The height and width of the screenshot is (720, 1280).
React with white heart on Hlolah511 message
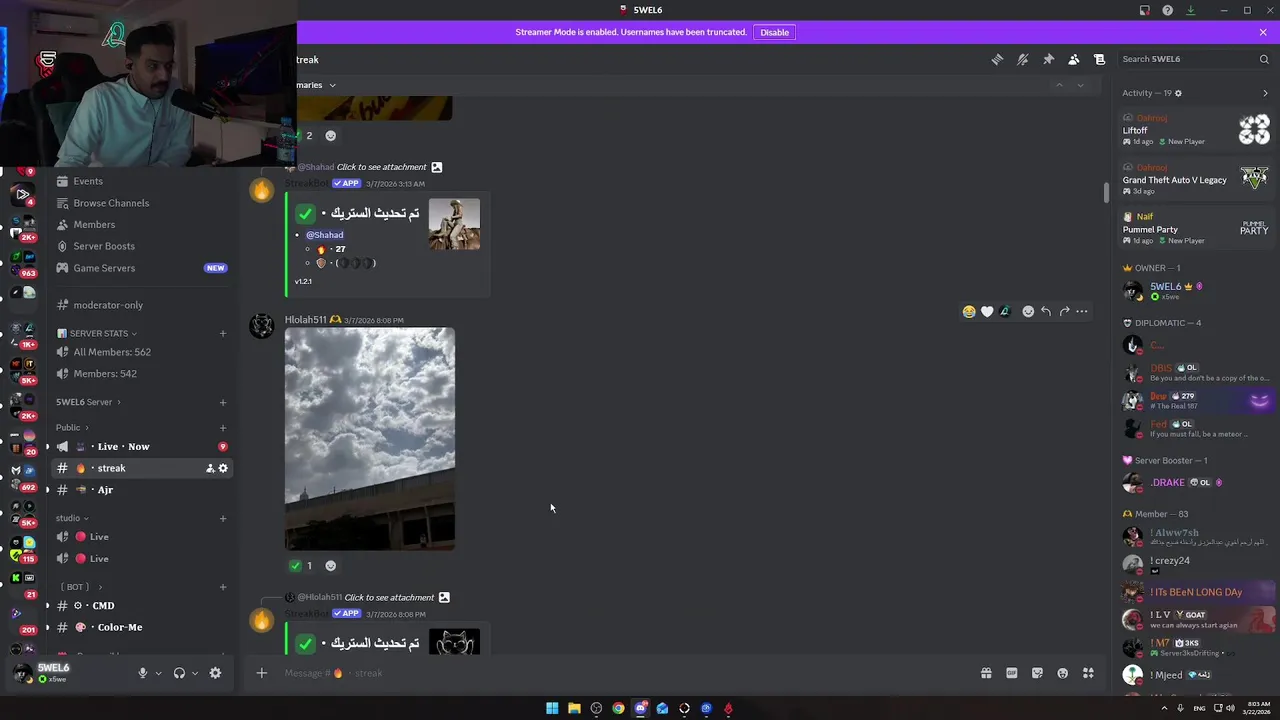click(x=987, y=312)
